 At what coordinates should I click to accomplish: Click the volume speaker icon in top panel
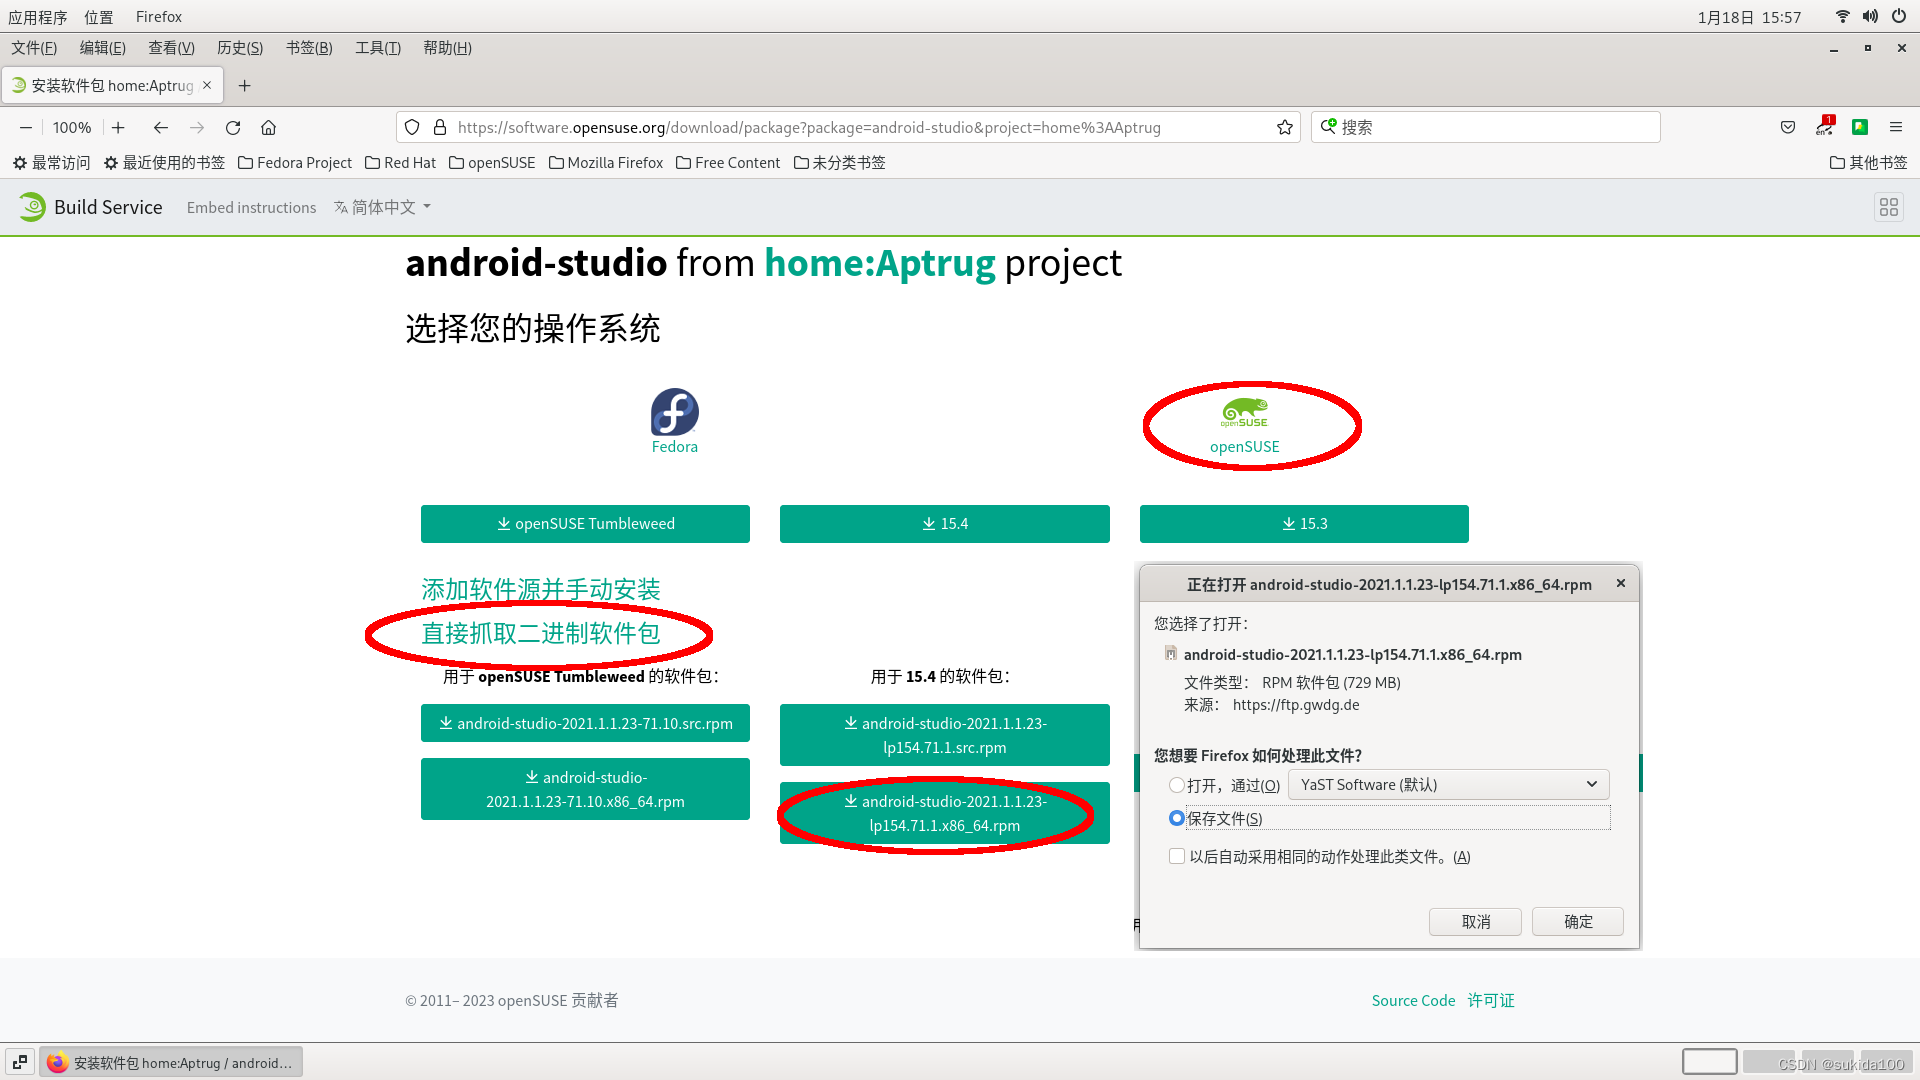coord(1870,16)
